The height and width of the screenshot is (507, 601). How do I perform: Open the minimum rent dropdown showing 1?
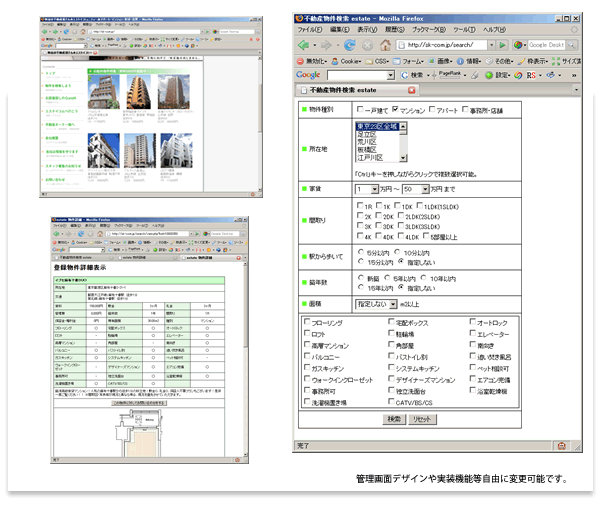pos(367,189)
